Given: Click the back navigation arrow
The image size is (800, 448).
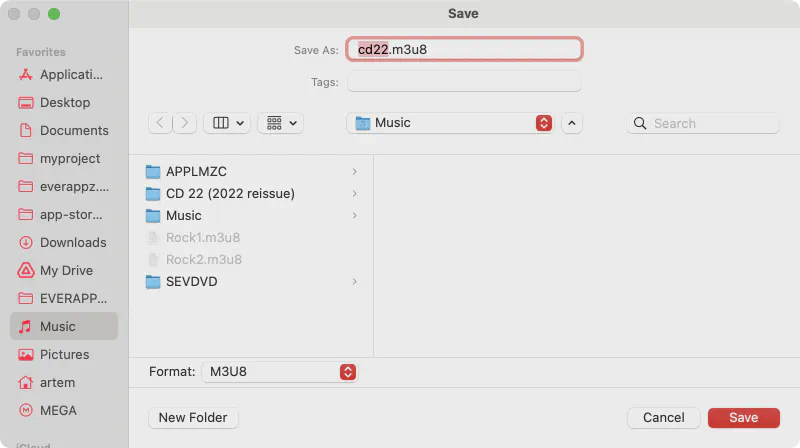Looking at the screenshot, I should click(x=160, y=123).
